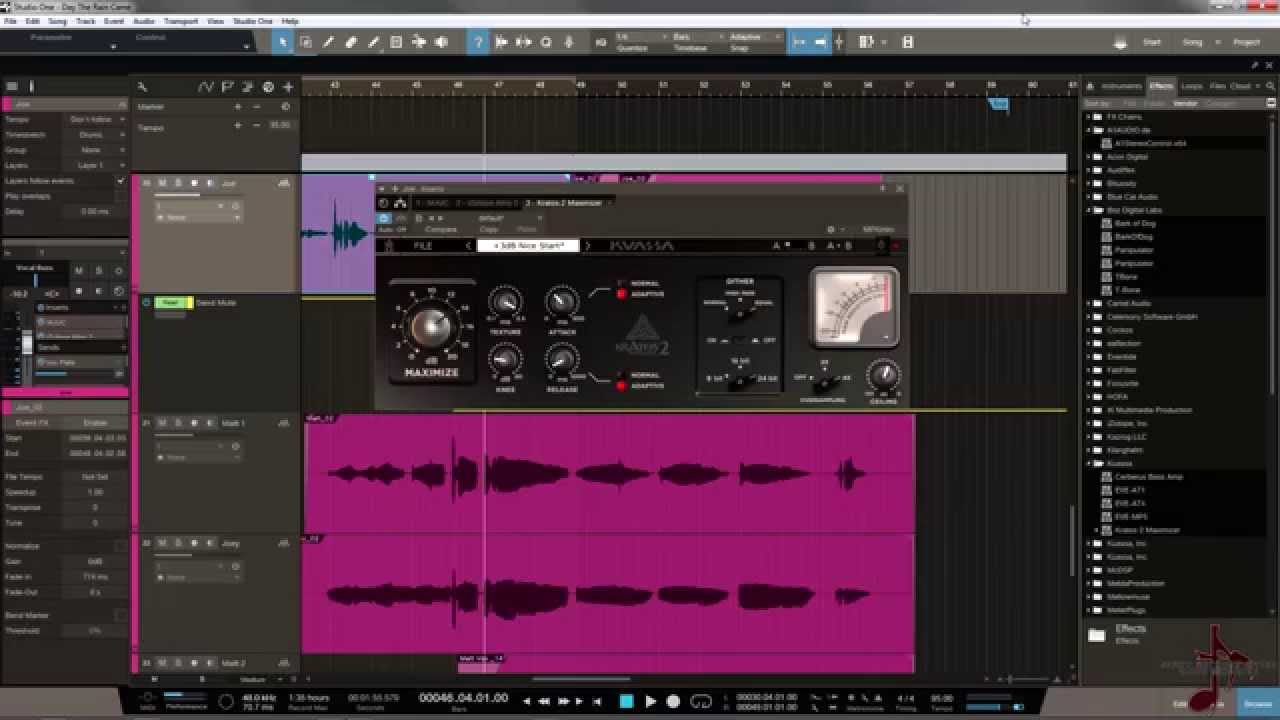
Task: Click the Browse button at bottom right
Action: tap(1259, 703)
